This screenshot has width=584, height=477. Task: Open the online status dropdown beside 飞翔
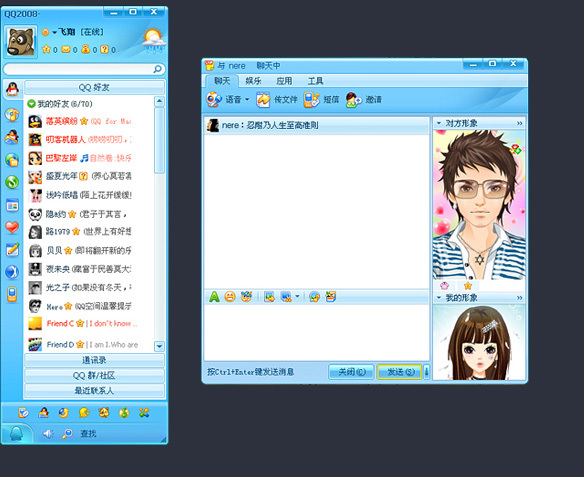click(54, 32)
